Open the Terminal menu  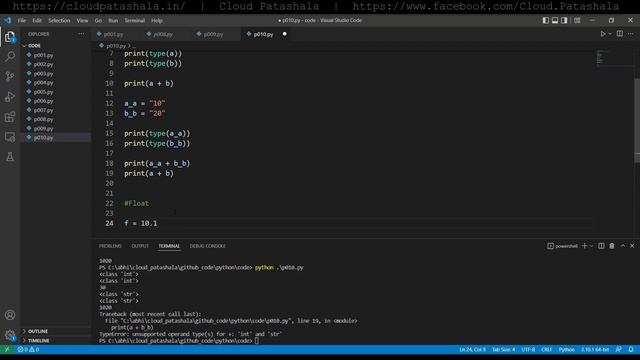tap(135, 20)
